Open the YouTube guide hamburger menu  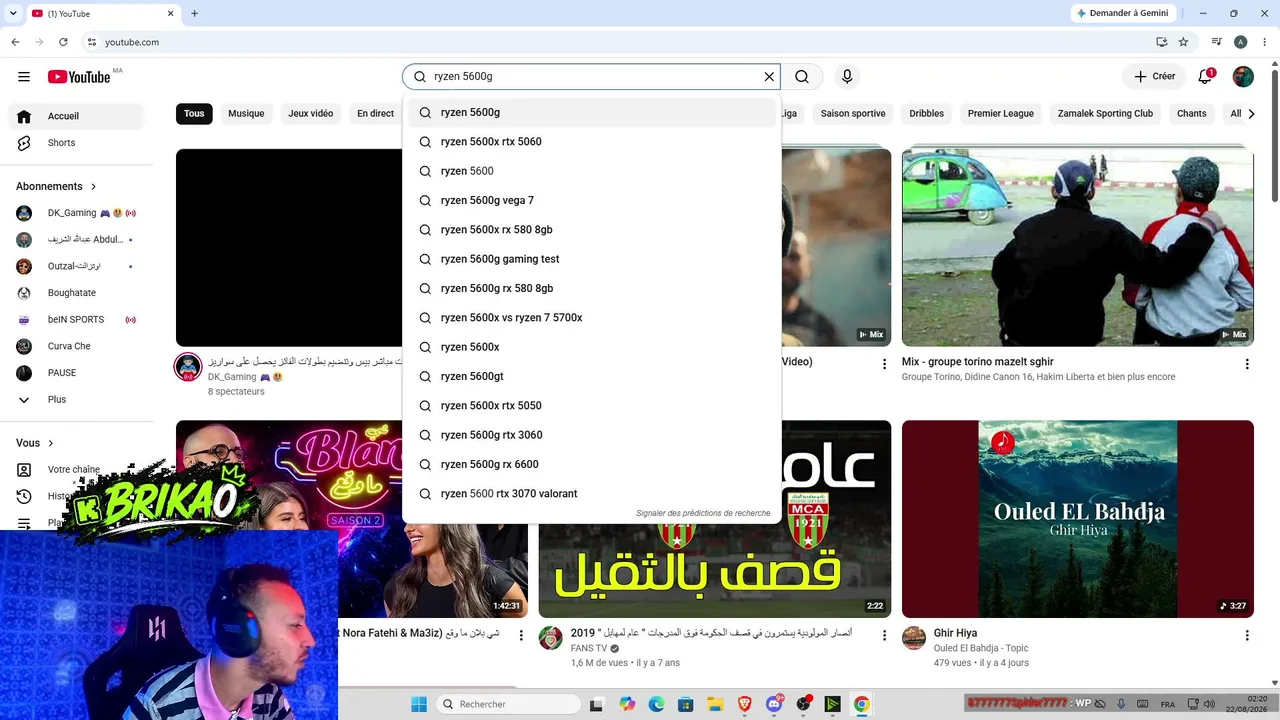tap(24, 77)
